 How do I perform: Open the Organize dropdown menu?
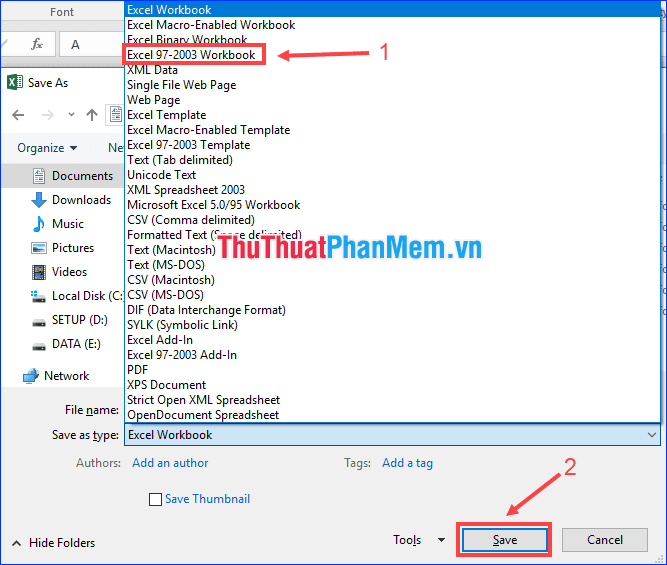[47, 148]
